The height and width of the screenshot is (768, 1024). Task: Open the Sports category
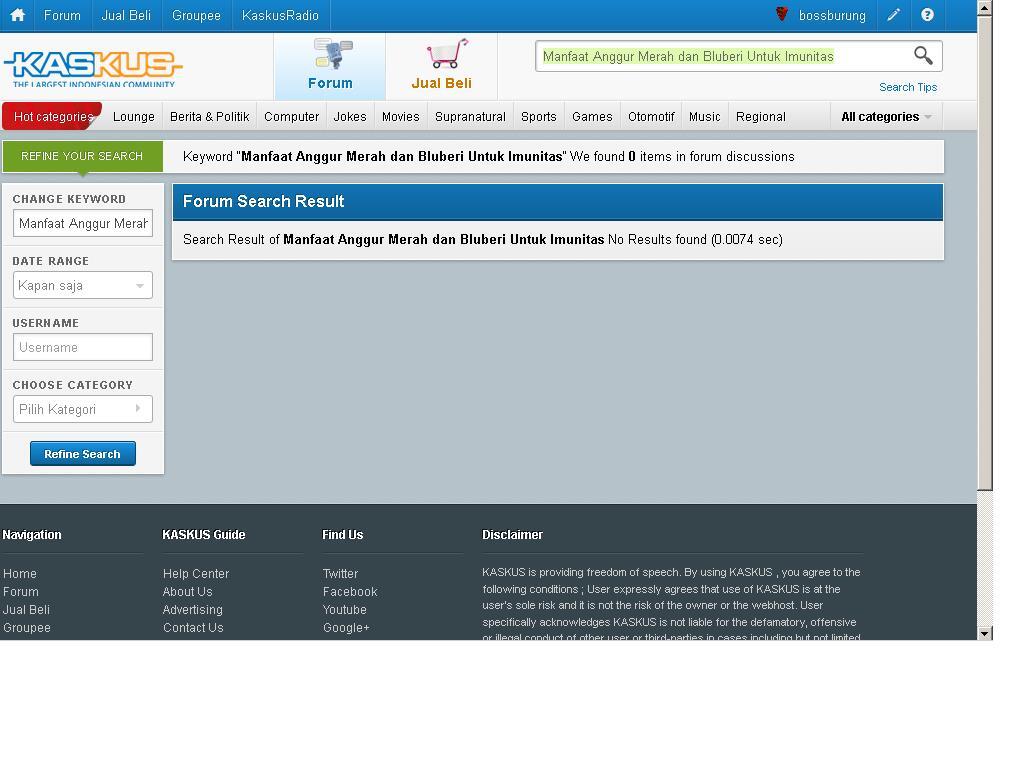pos(539,117)
